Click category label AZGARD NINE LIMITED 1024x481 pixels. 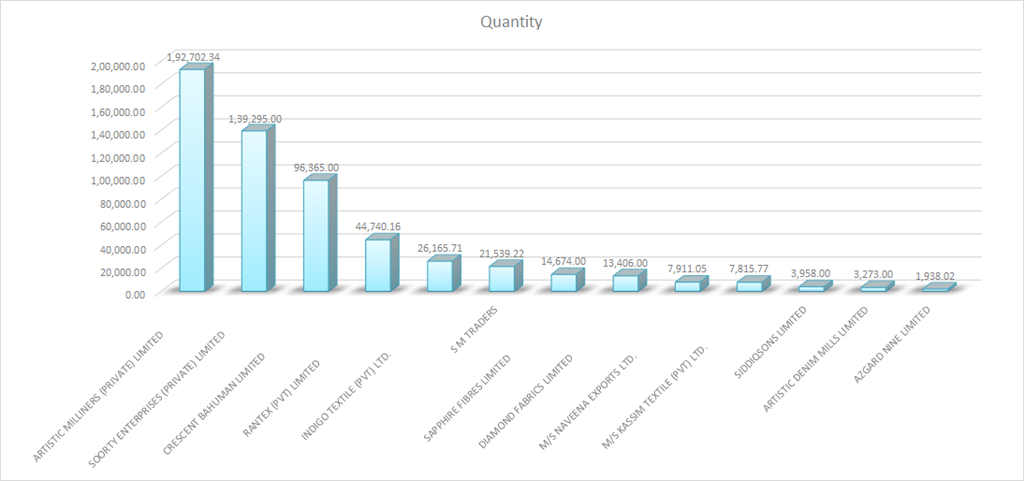pyautogui.click(x=894, y=345)
